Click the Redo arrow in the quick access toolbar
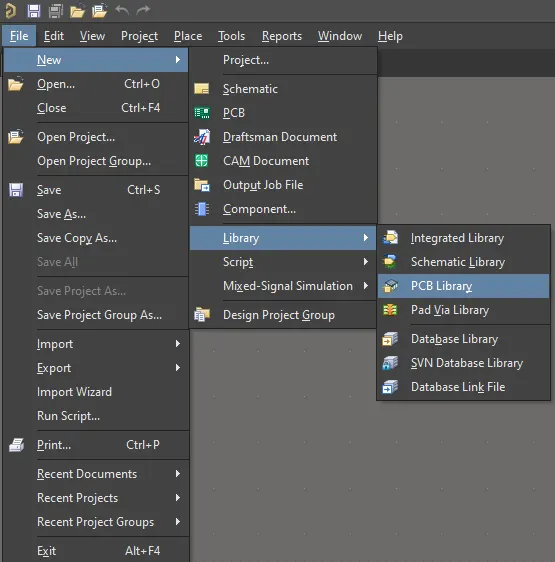Screen dimensions: 555x562 [143, 10]
